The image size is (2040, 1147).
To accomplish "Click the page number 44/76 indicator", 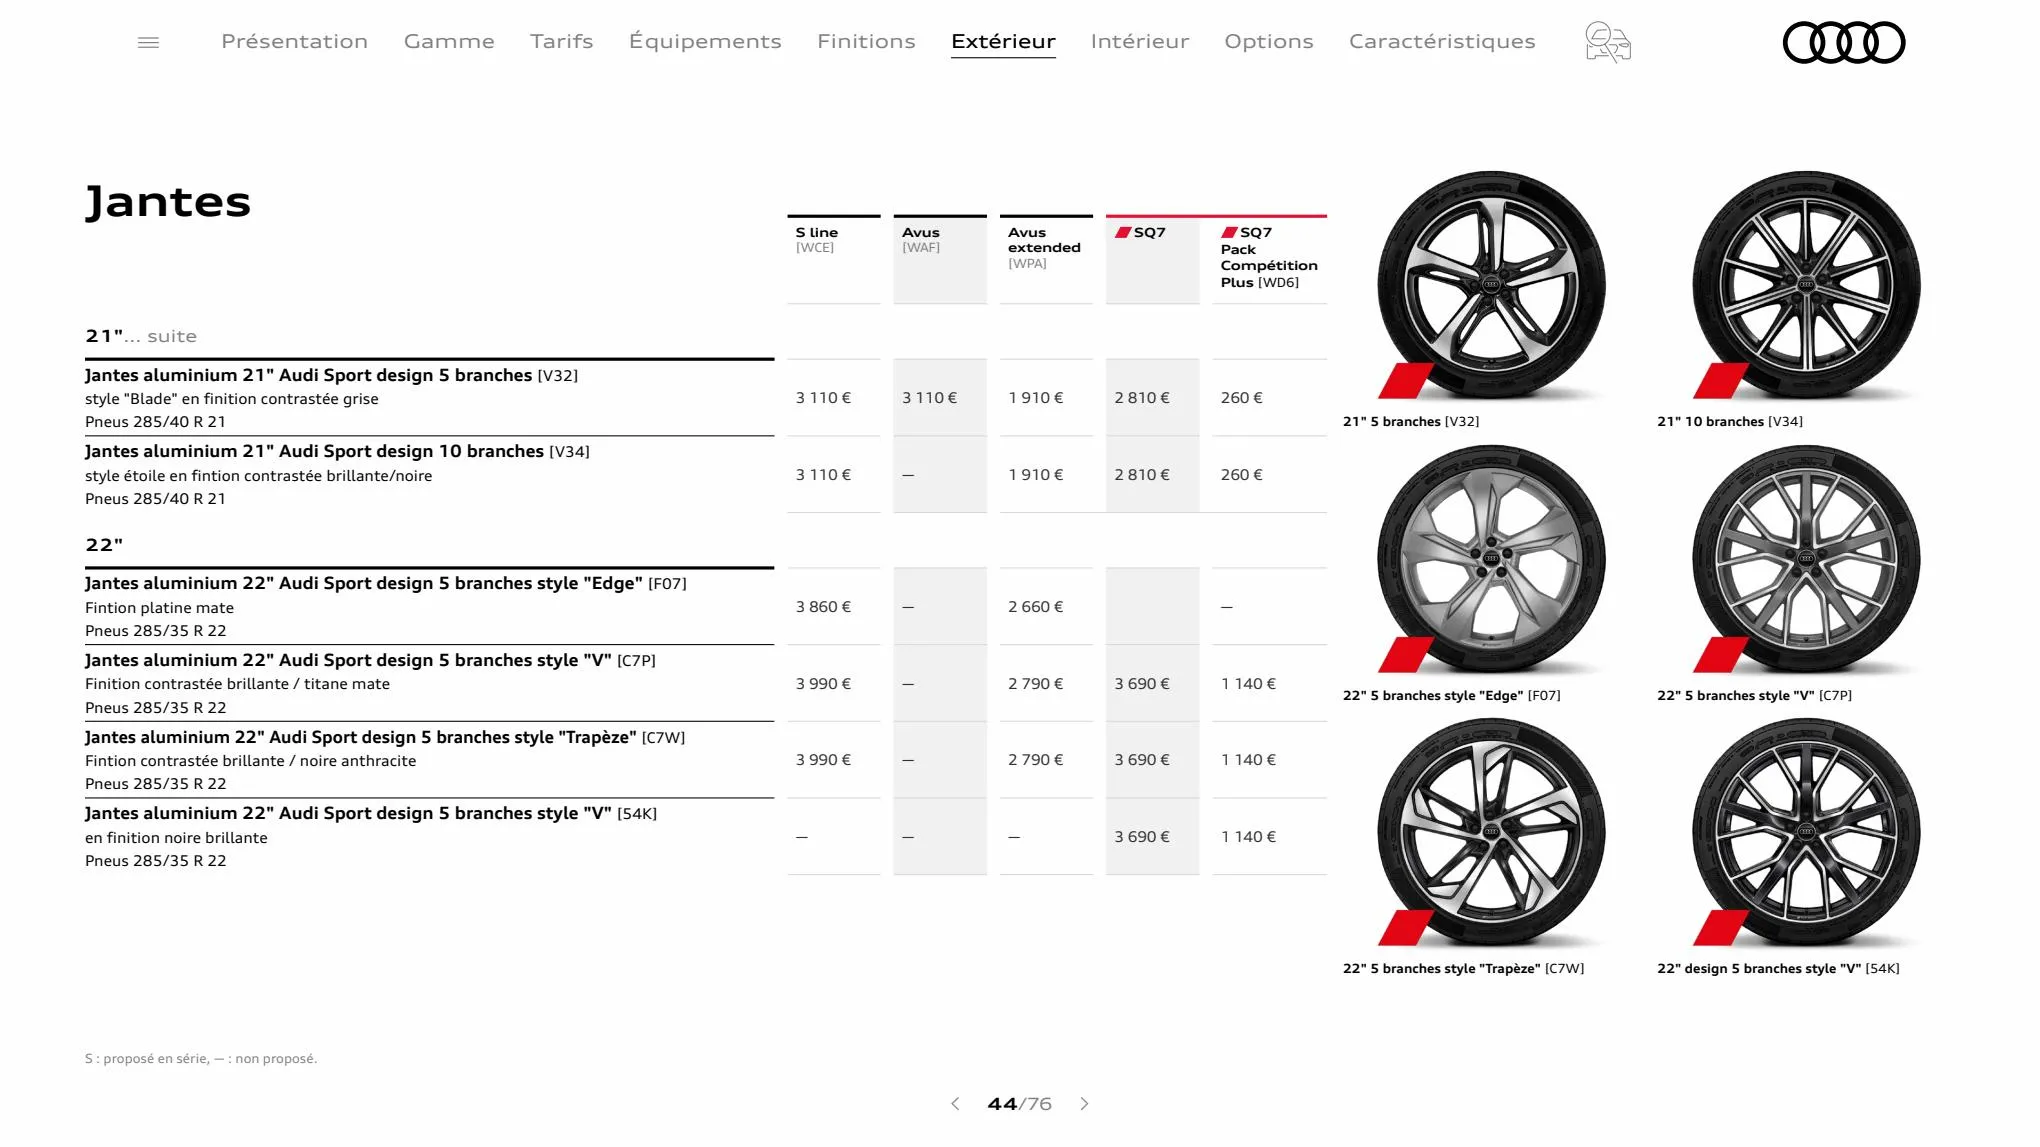I will point(1019,1104).
